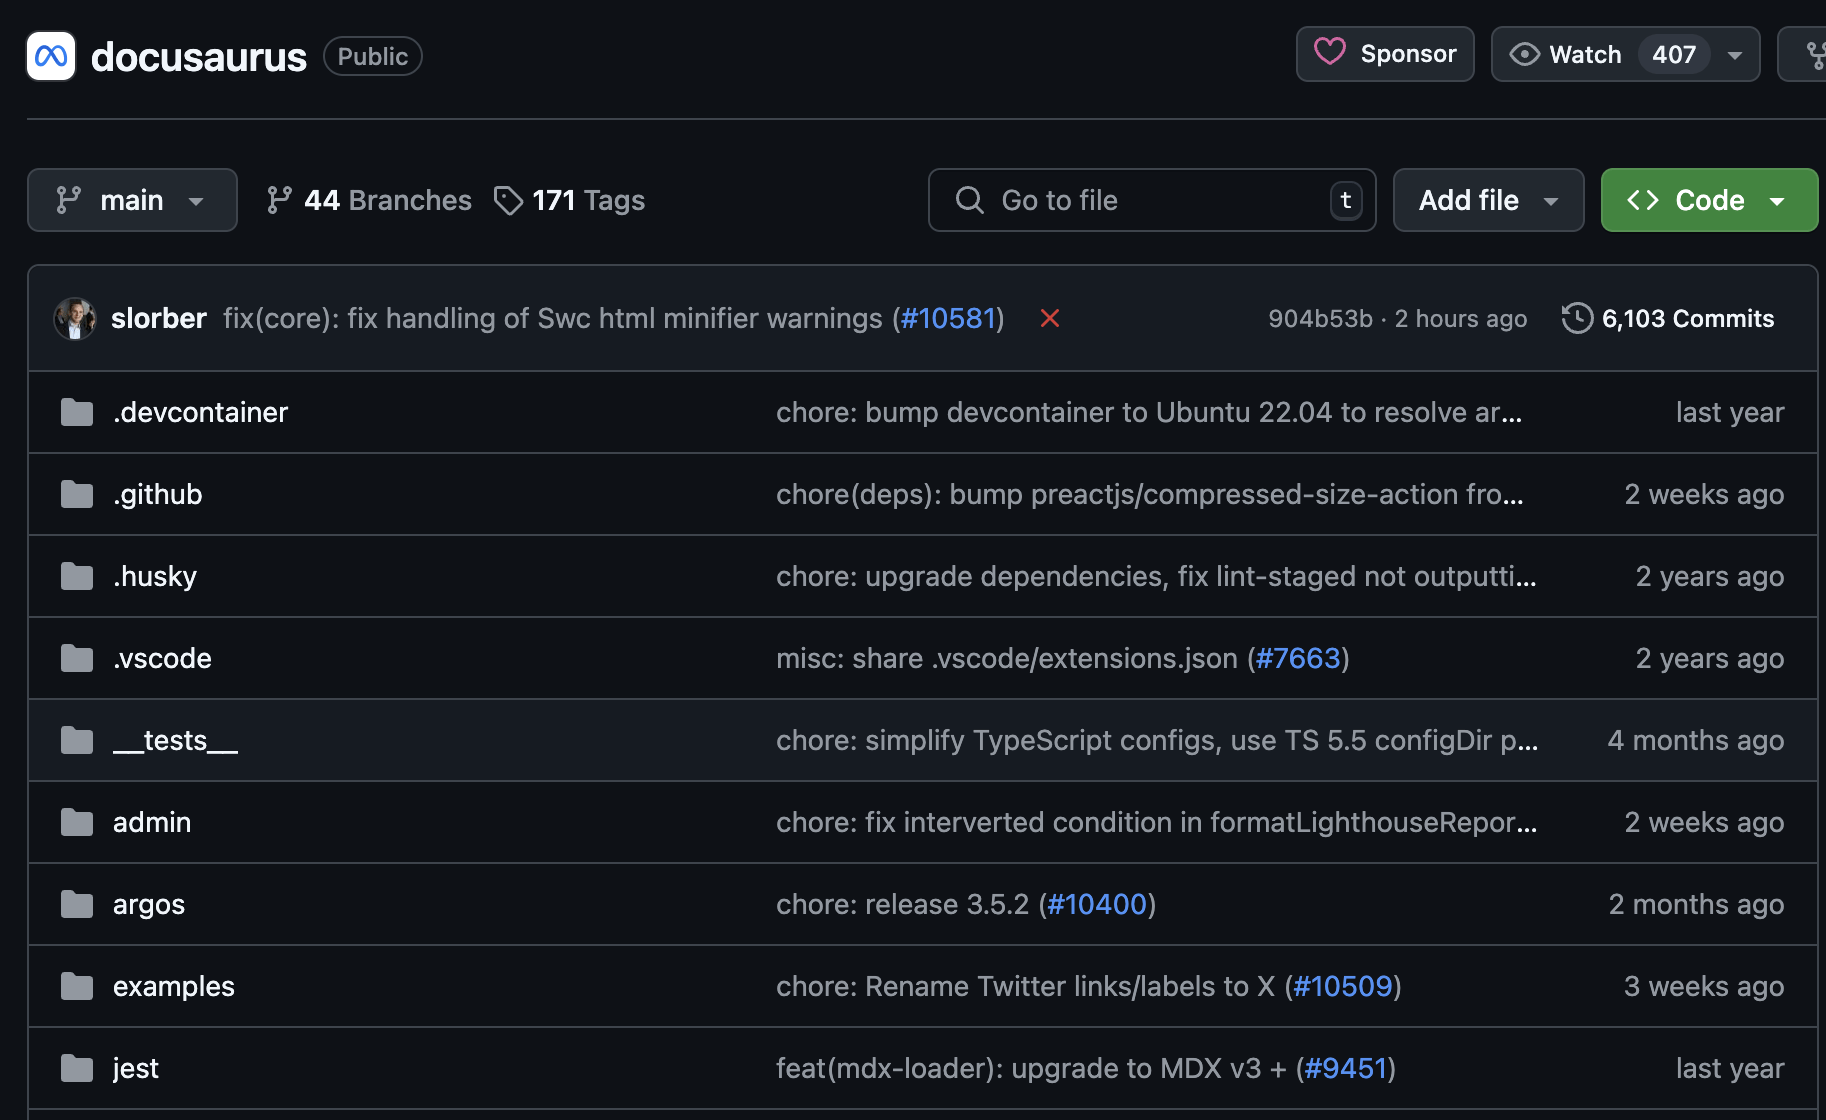Click the examples folder icon
1826x1120 pixels.
click(77, 986)
